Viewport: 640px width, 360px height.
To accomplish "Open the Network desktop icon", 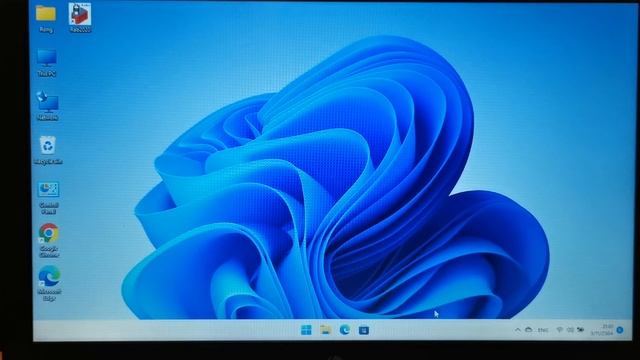I will tap(47, 105).
